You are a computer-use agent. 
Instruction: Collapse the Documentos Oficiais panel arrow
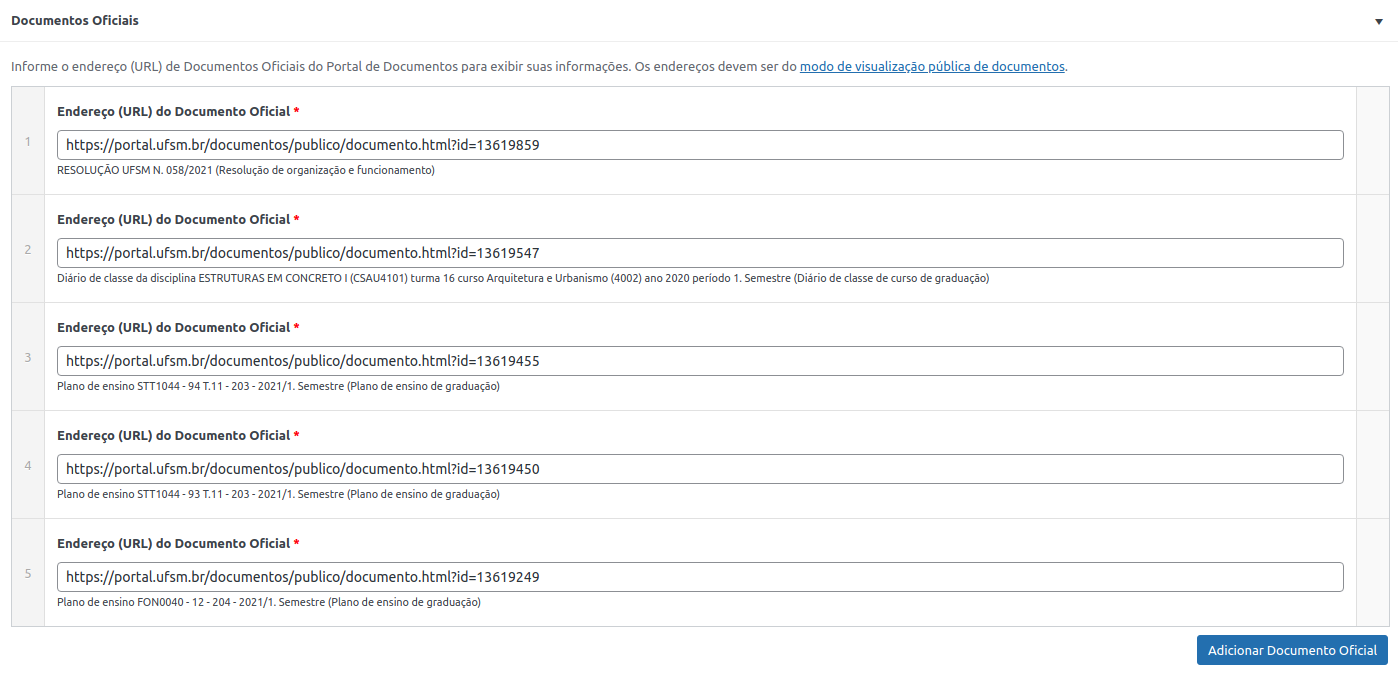pos(1379,21)
